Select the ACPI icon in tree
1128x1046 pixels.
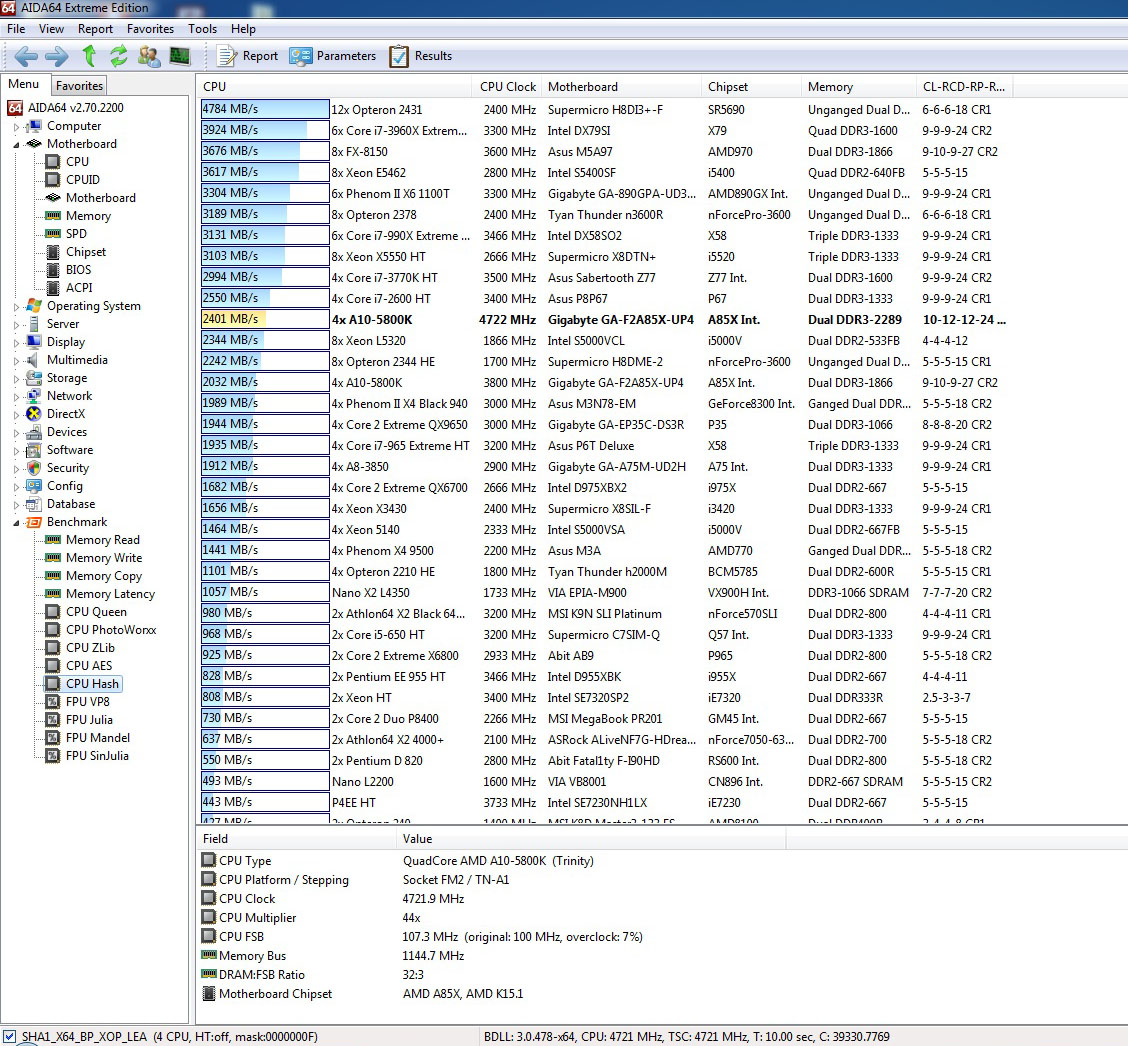53,288
